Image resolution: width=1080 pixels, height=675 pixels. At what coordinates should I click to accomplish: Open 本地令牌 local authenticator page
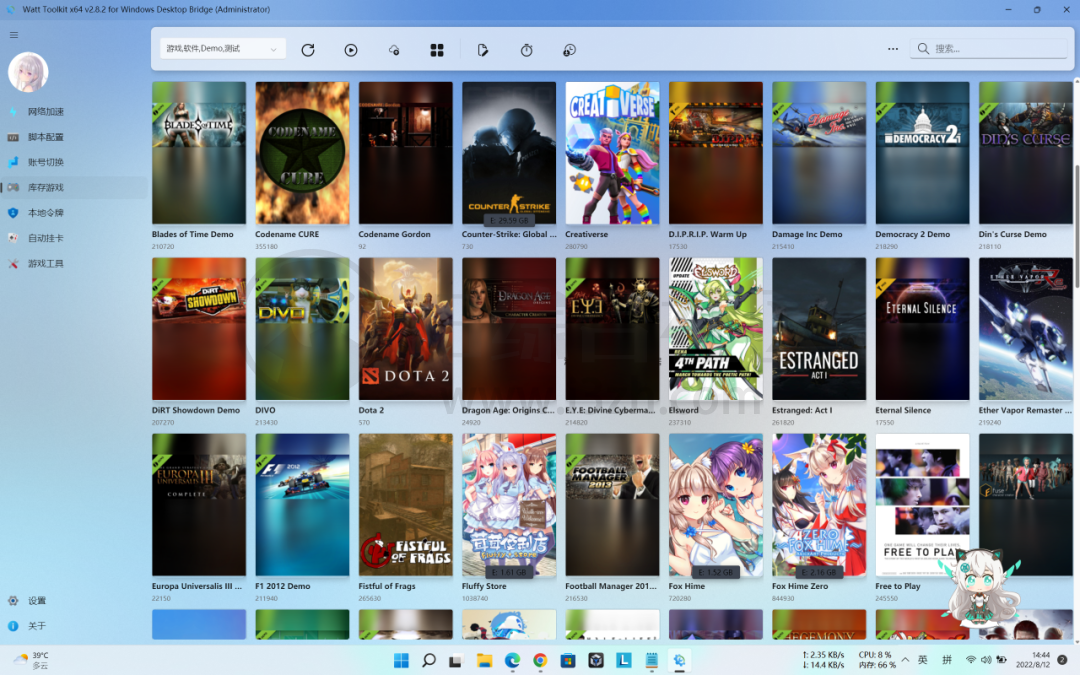74,213
